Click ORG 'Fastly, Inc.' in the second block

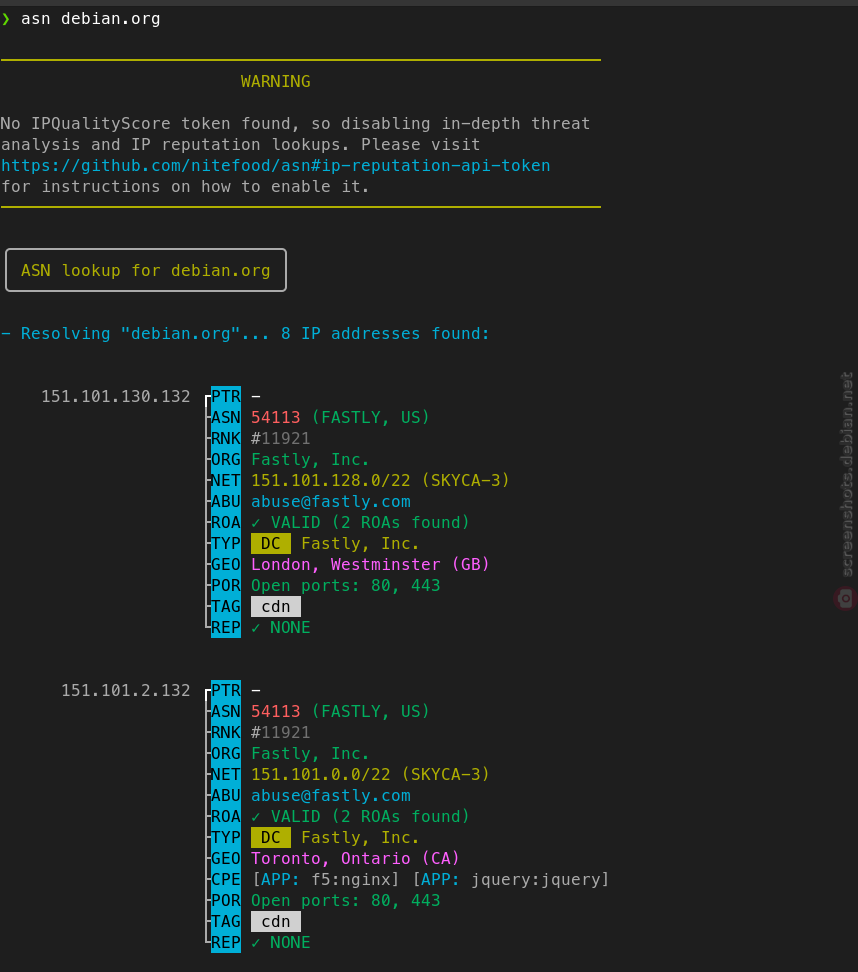coord(310,754)
